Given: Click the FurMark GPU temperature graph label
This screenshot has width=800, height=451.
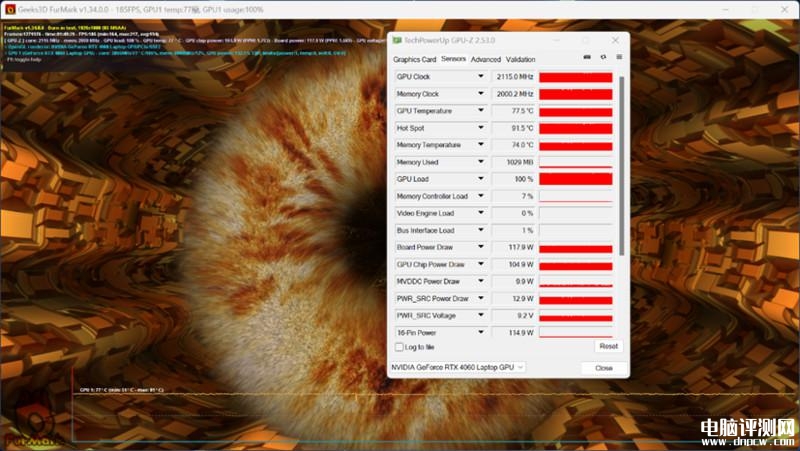Looking at the screenshot, I should (x=121, y=390).
